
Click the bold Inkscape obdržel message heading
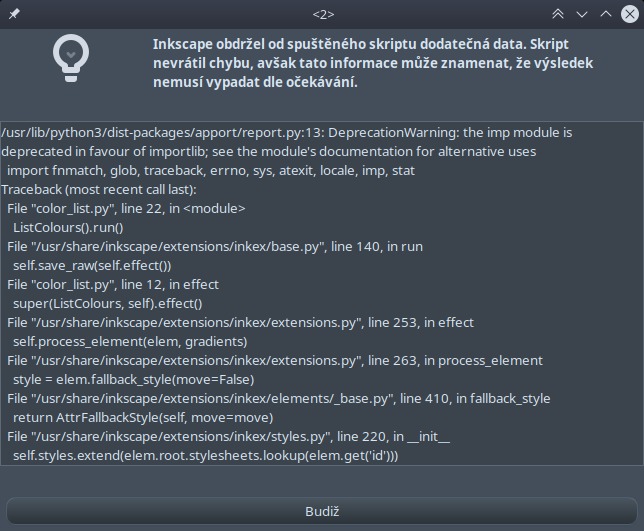tap(373, 63)
